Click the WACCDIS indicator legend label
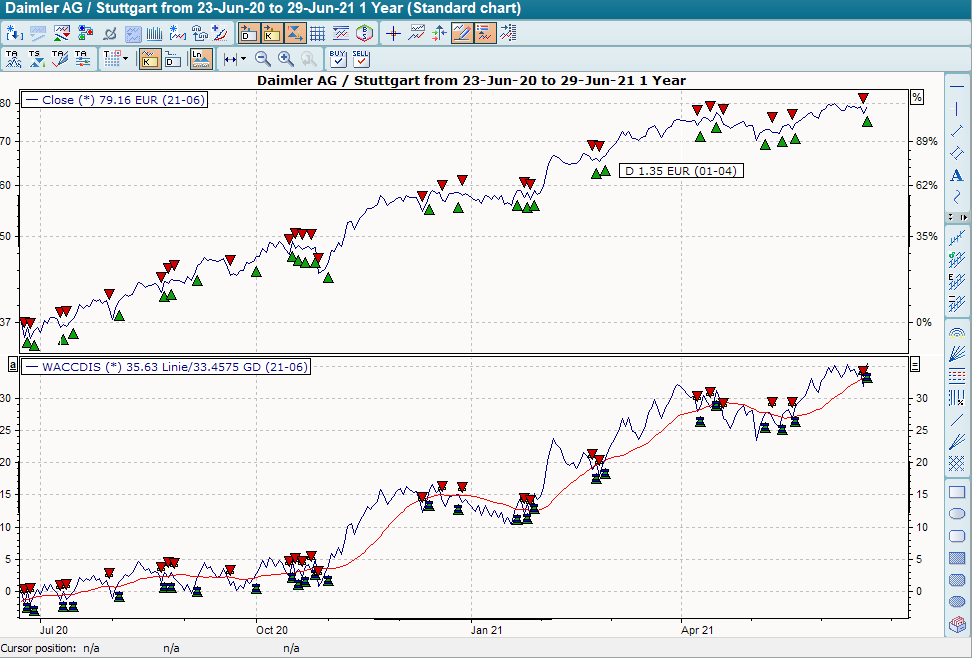This screenshot has height=658, width=972. coord(165,366)
